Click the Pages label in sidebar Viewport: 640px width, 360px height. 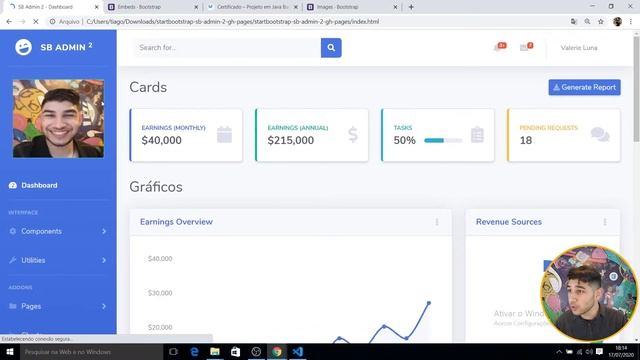[x=31, y=306]
